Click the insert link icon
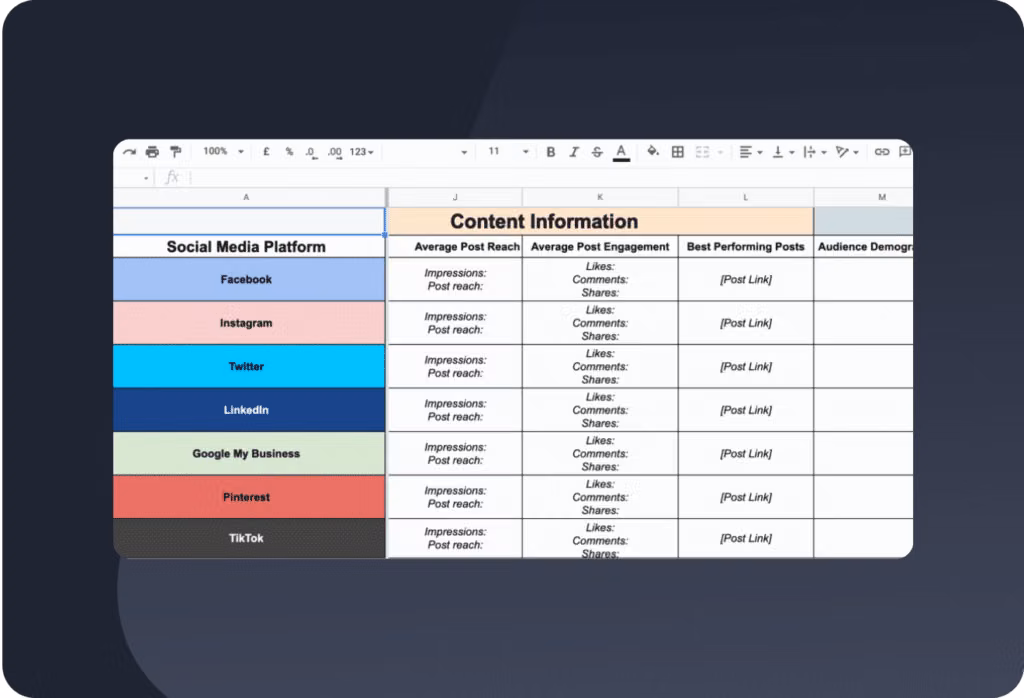The image size is (1024, 698). (x=882, y=152)
